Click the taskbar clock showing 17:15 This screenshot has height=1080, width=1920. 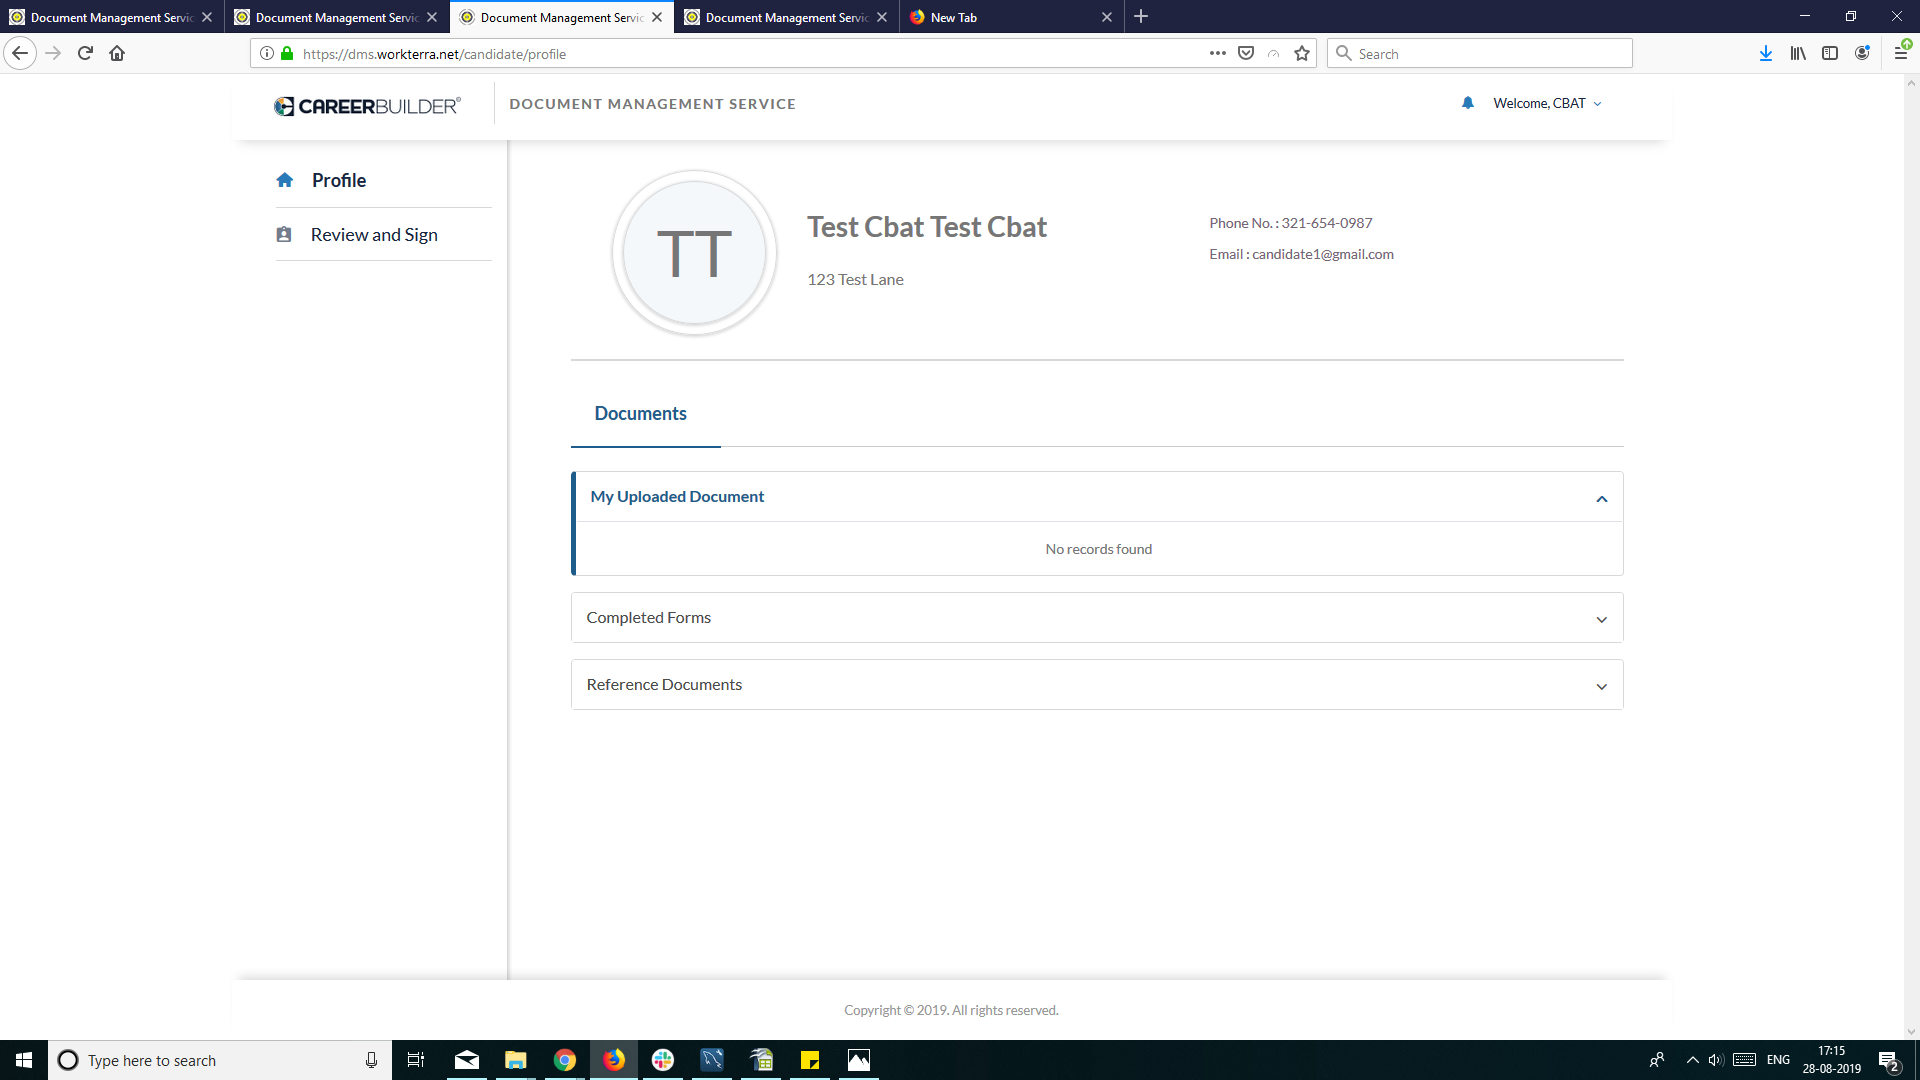(1831, 1060)
